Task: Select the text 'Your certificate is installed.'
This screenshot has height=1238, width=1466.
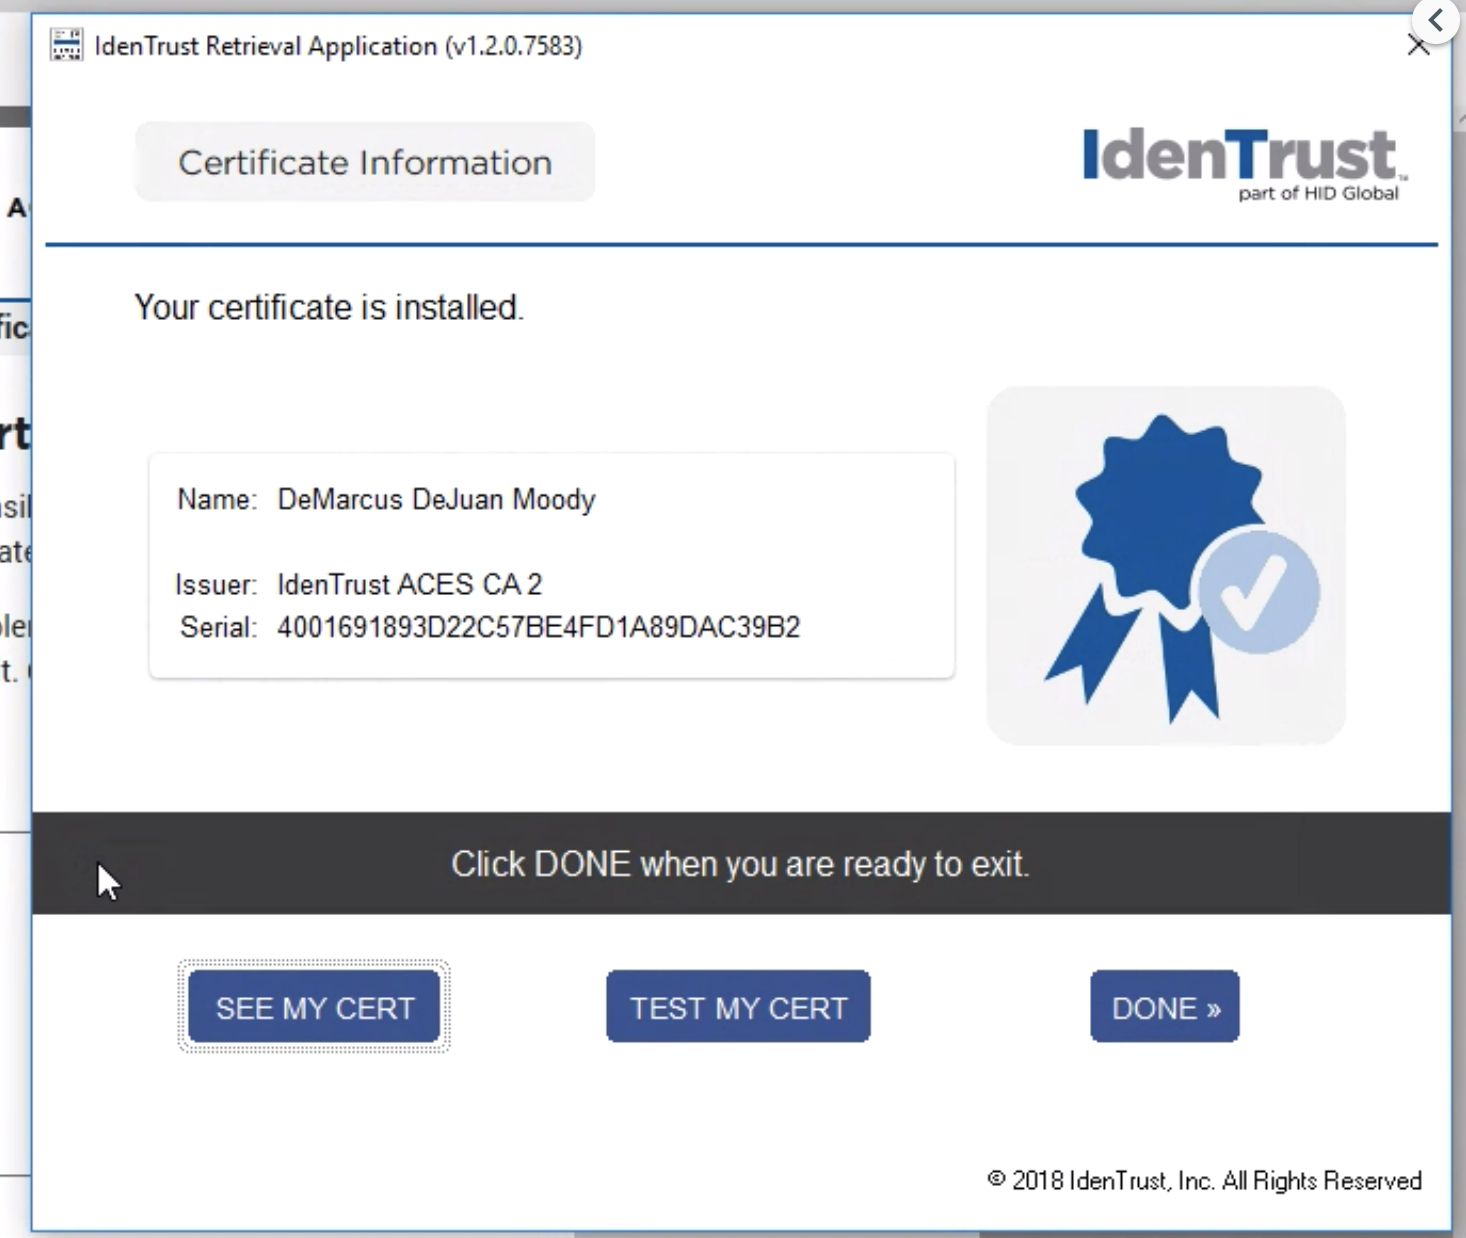Action: (x=329, y=307)
